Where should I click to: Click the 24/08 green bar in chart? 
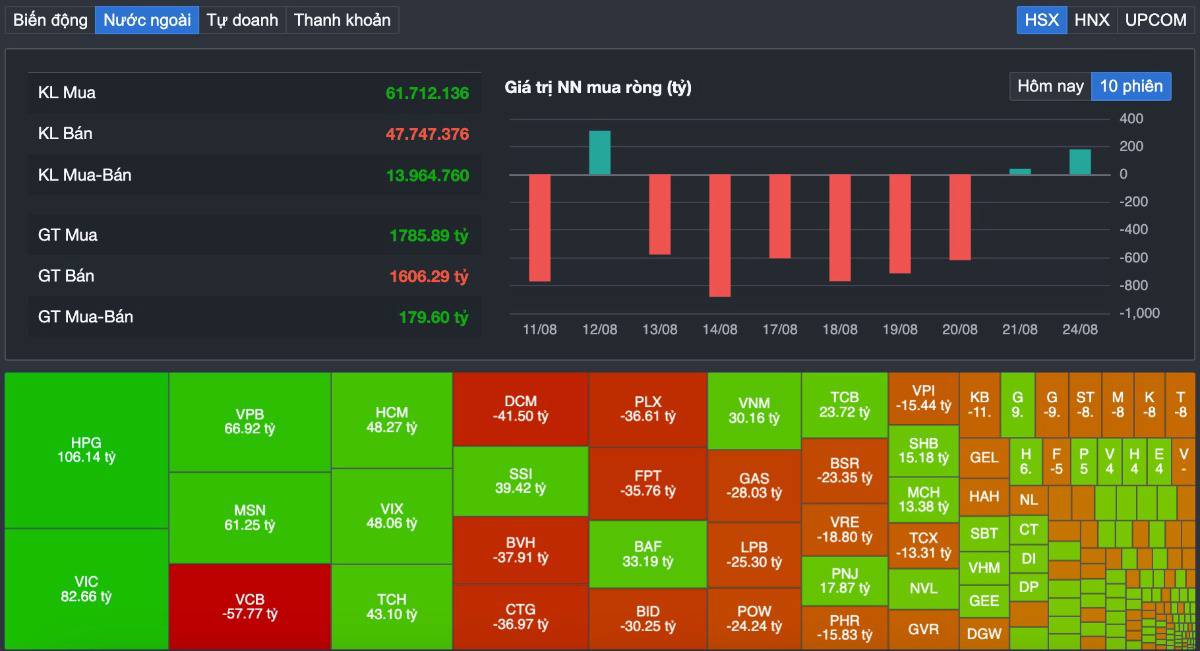coord(1080,162)
